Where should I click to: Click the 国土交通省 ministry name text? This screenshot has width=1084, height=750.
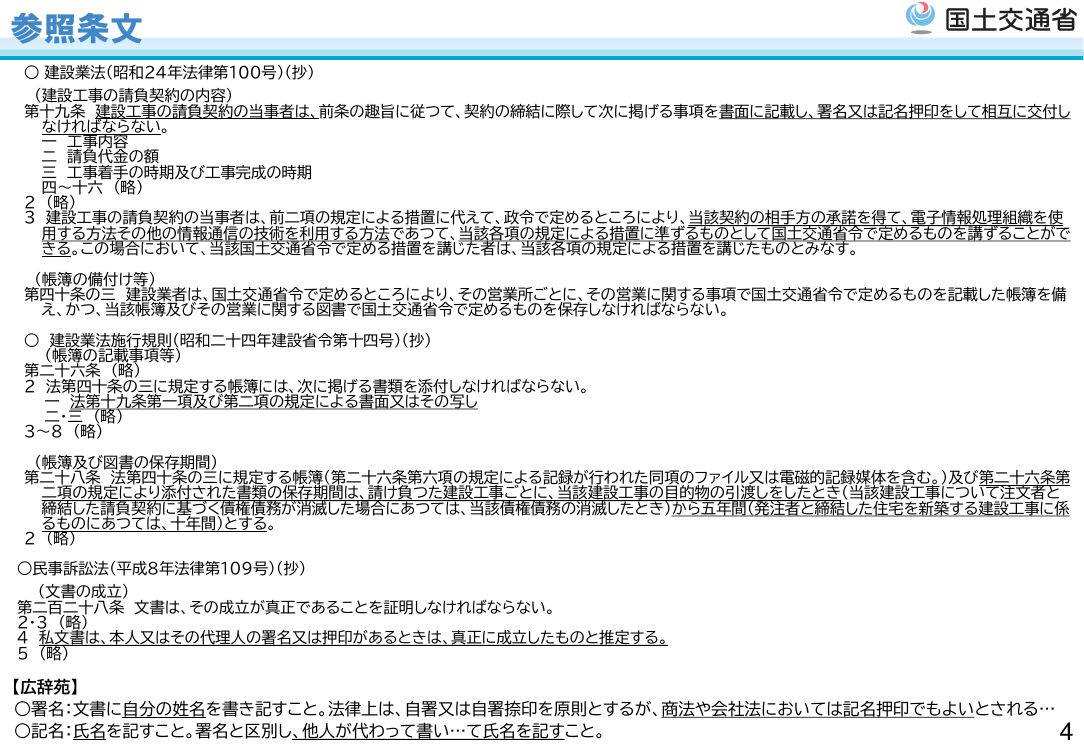[x=1010, y=19]
